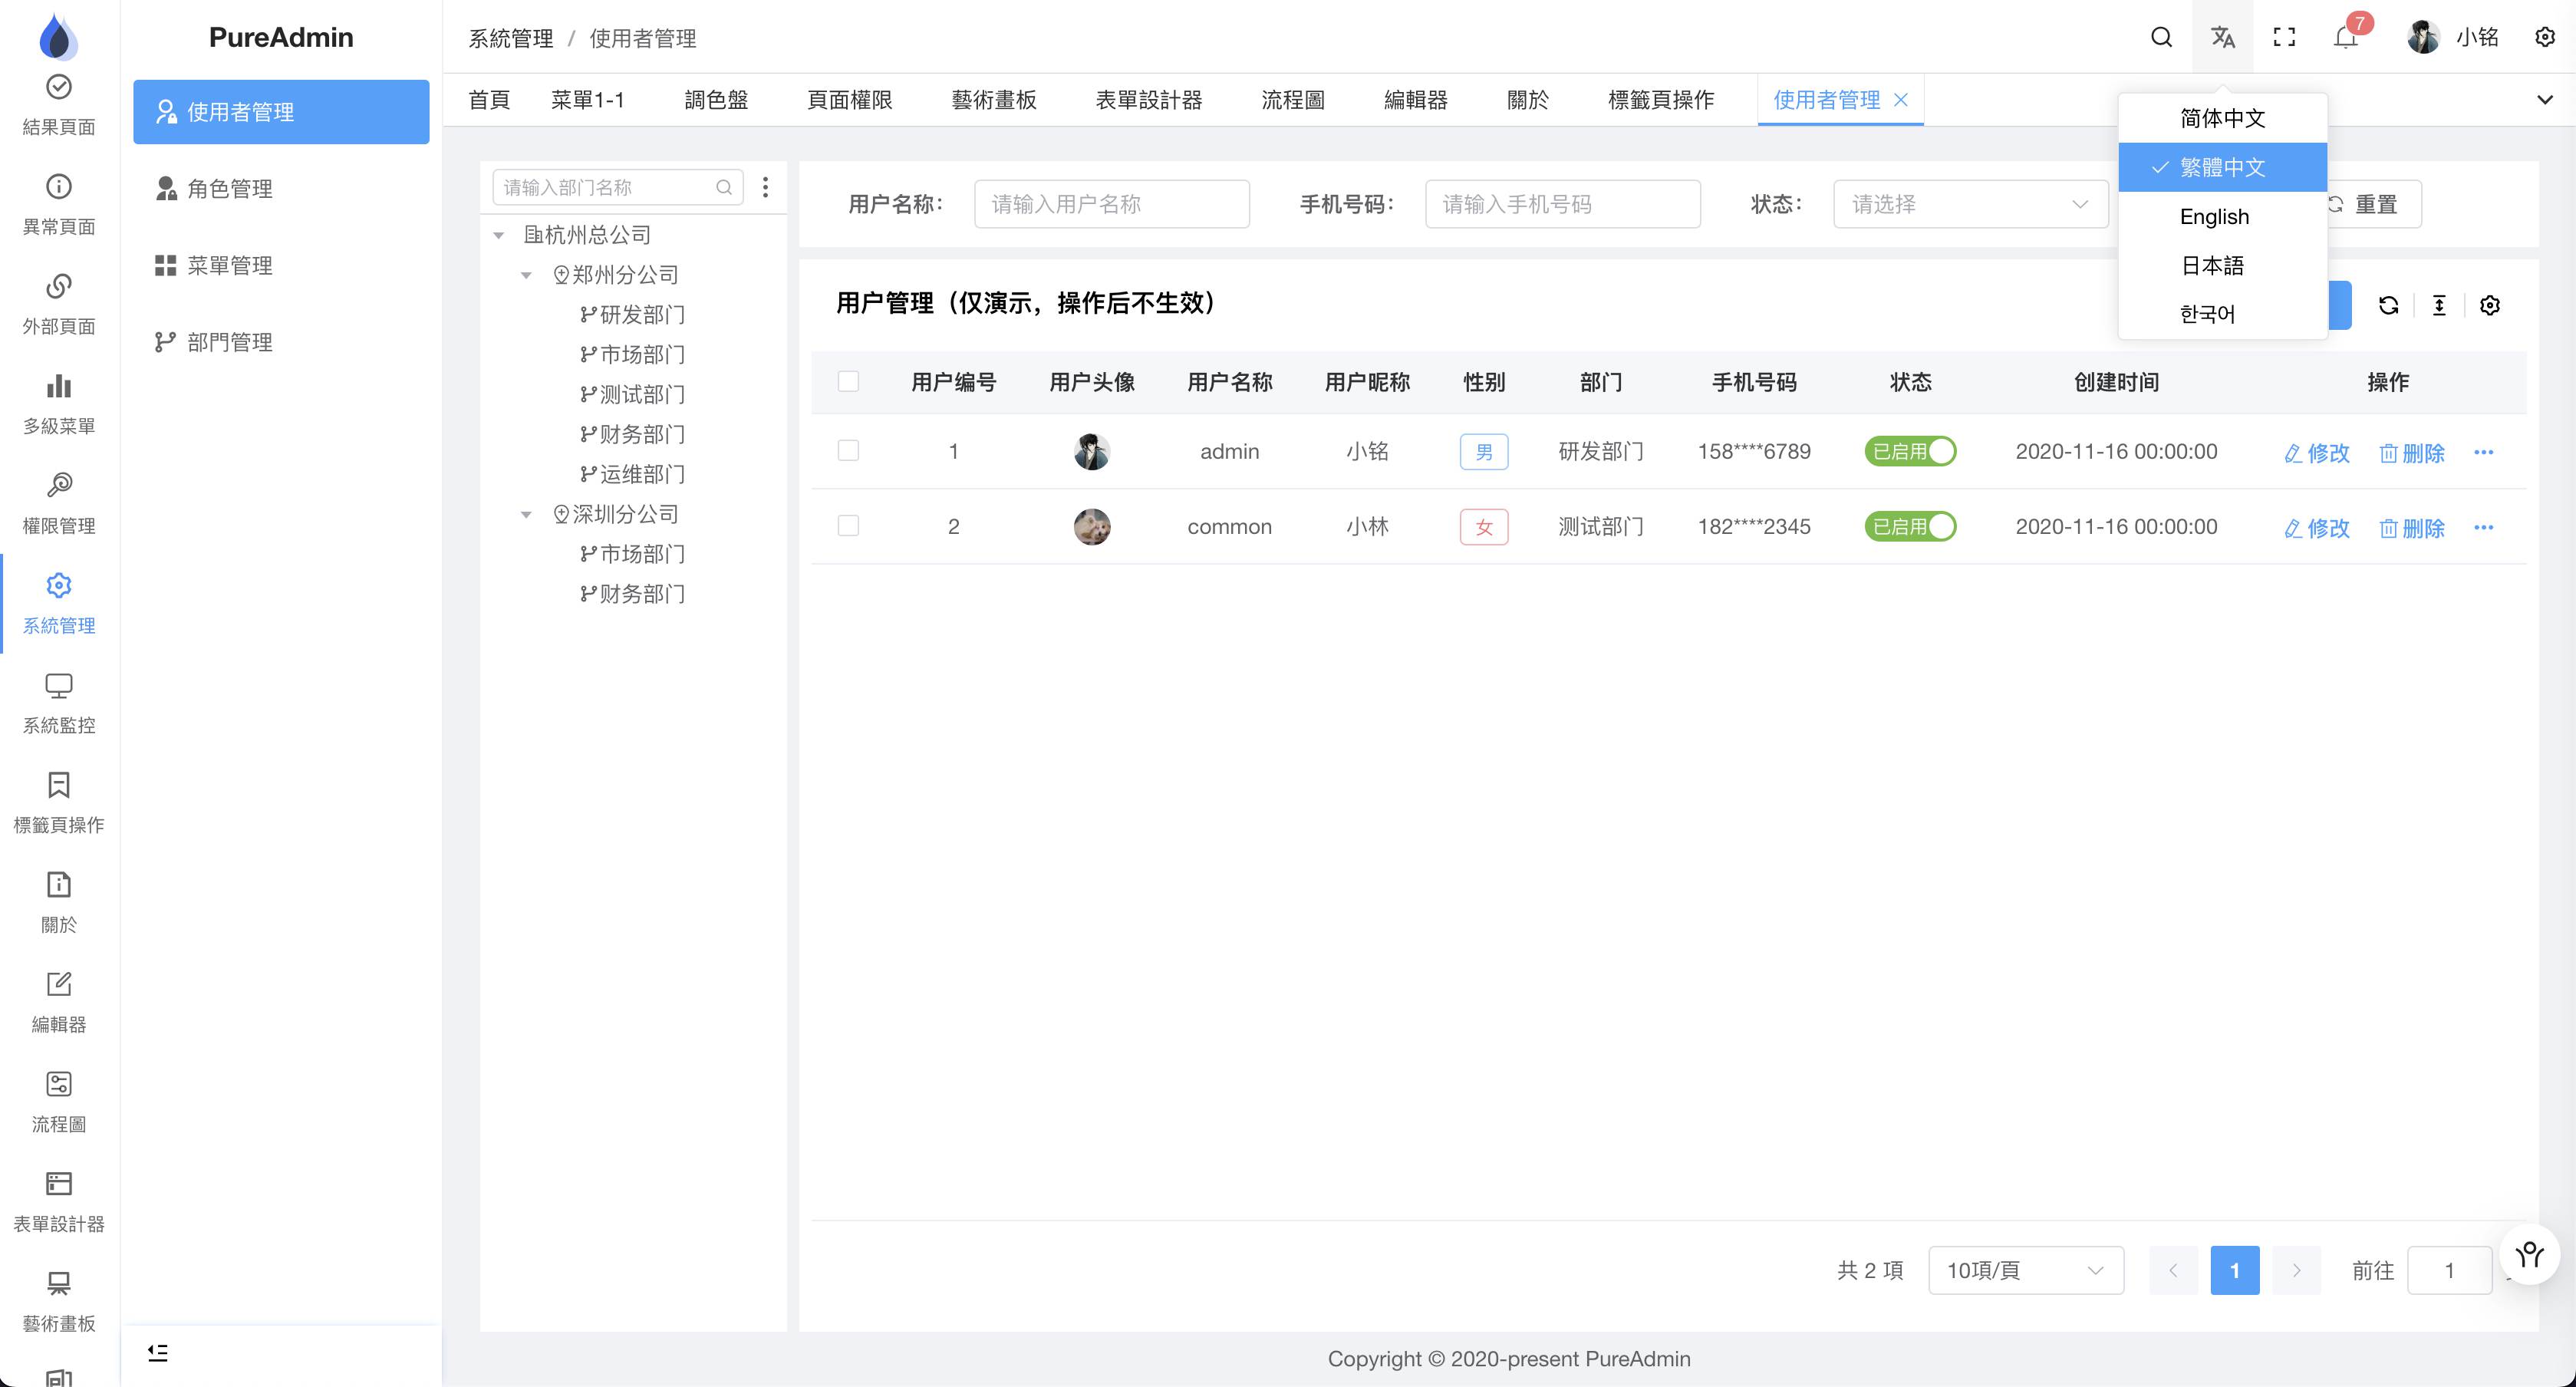The height and width of the screenshot is (1387, 2576).
Task: Open the notifications bell
Action: pyautogui.click(x=2345, y=38)
